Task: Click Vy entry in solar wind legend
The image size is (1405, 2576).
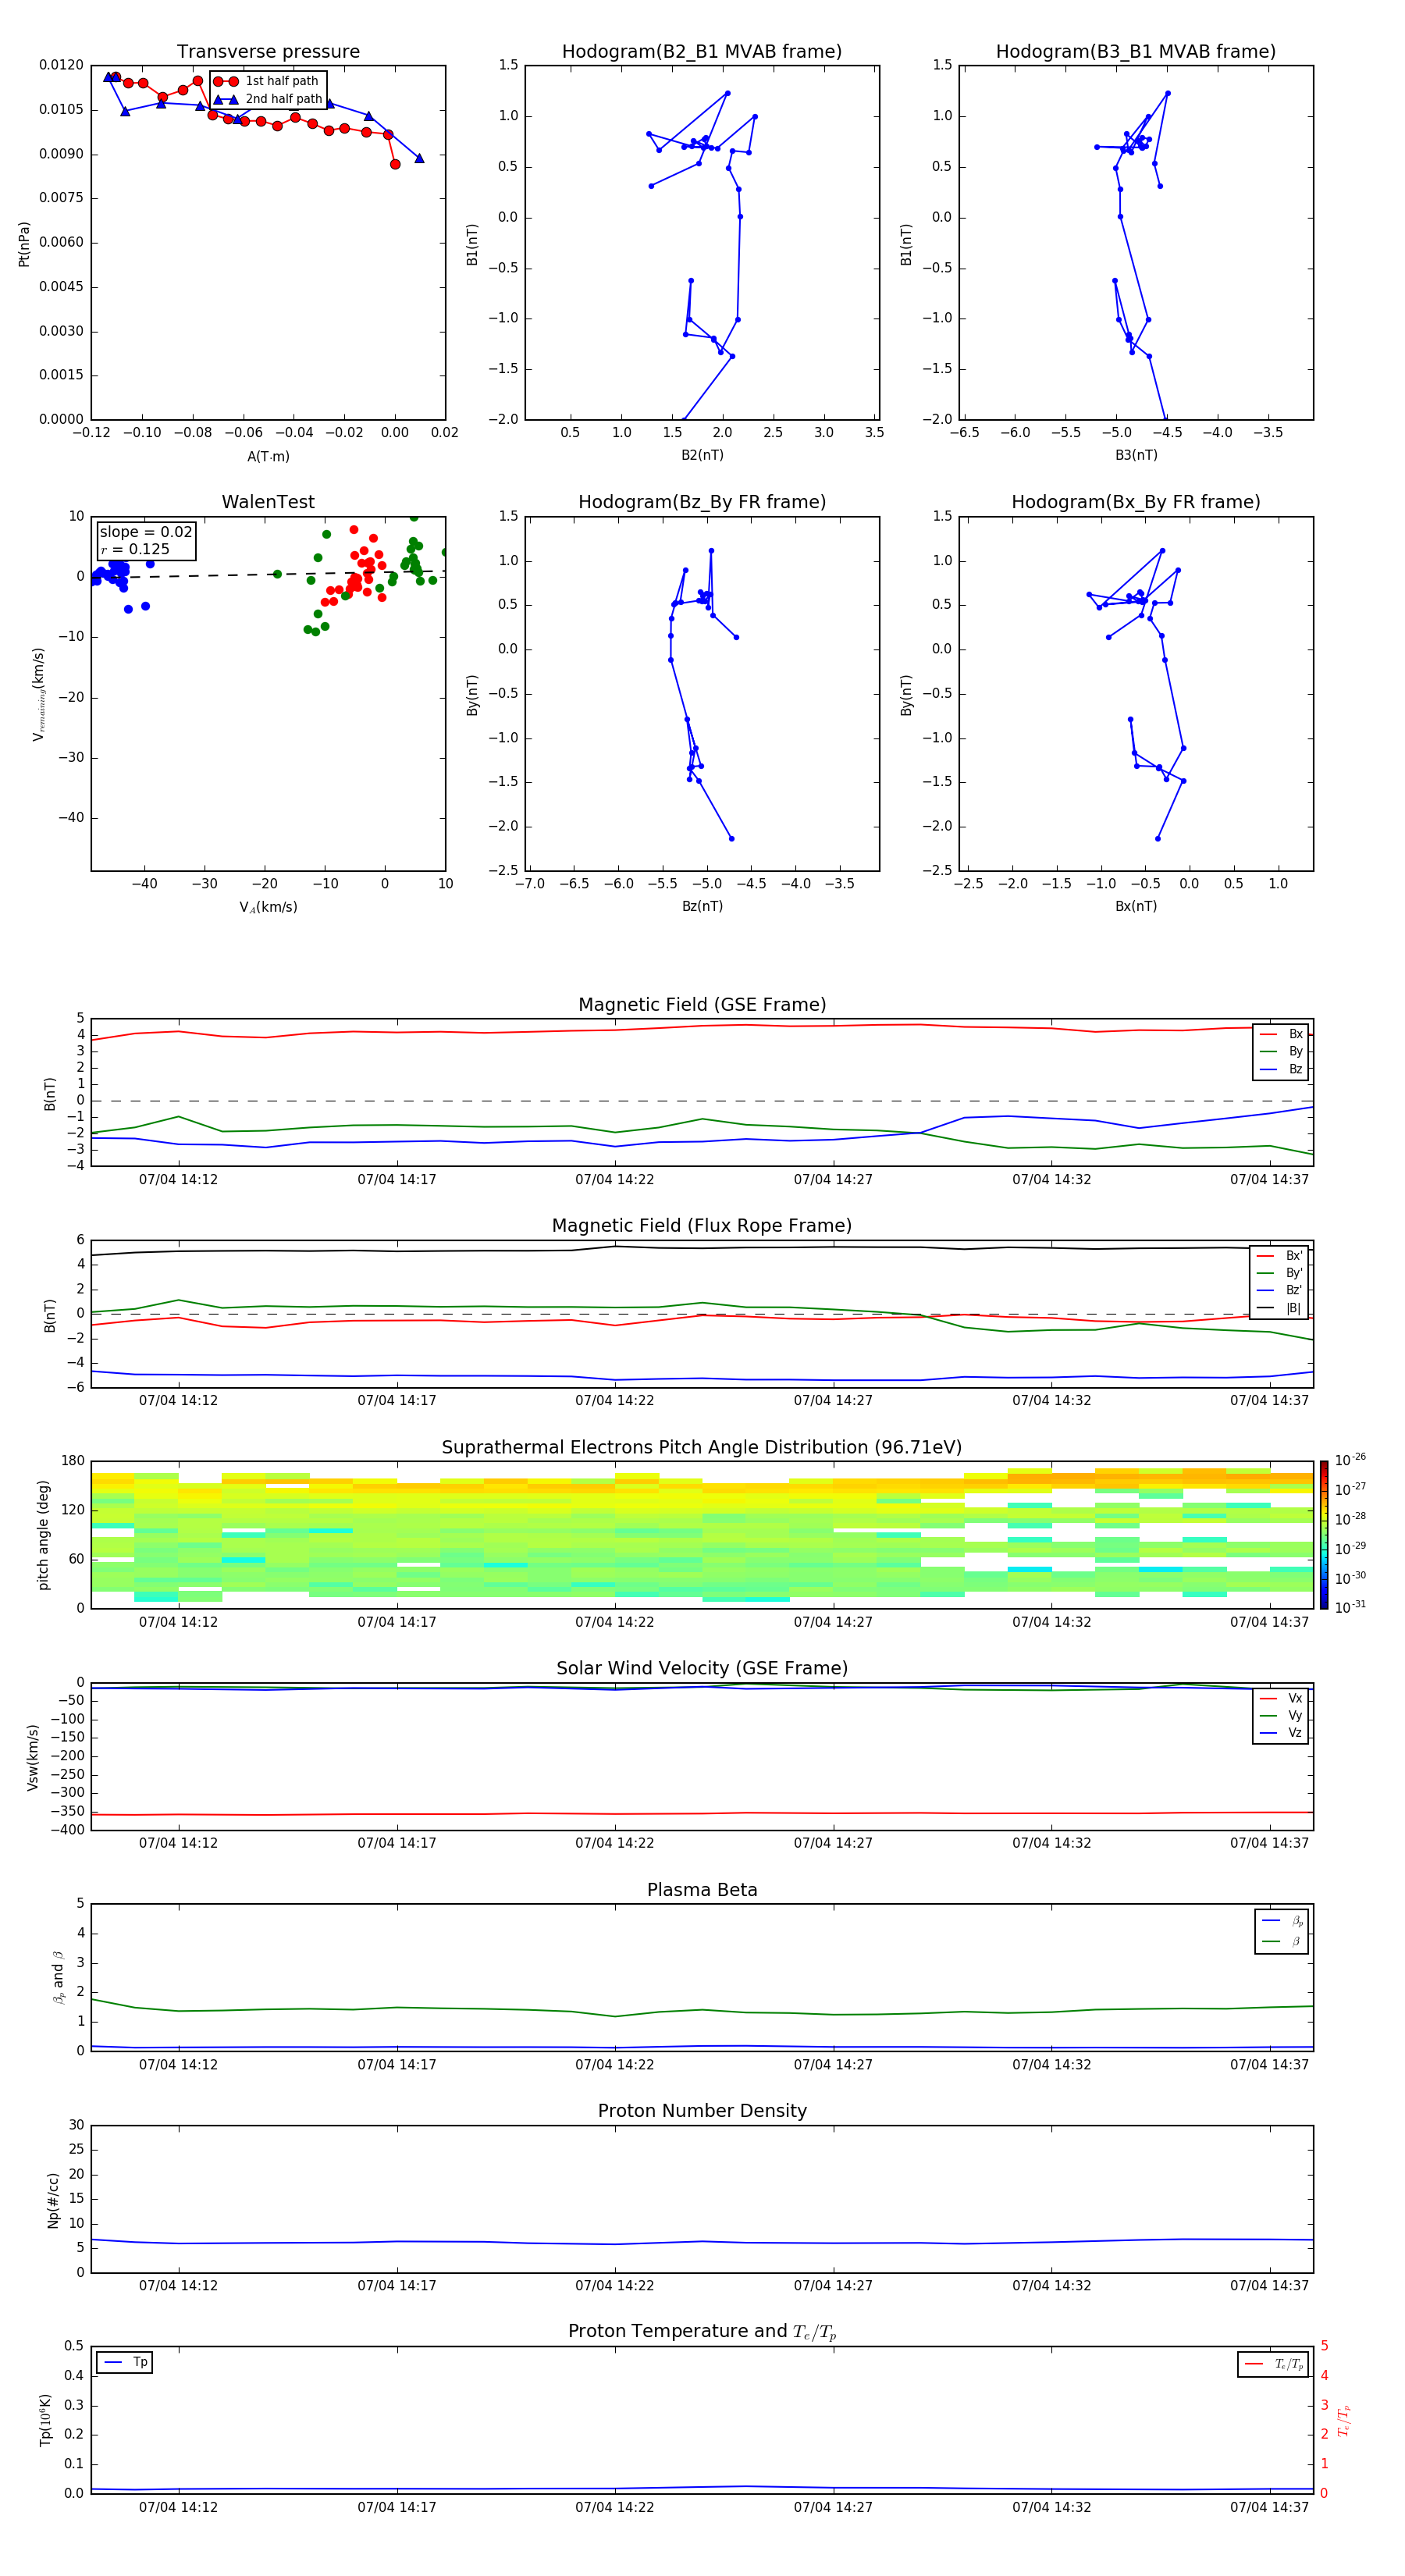Action: pyautogui.click(x=1281, y=1715)
